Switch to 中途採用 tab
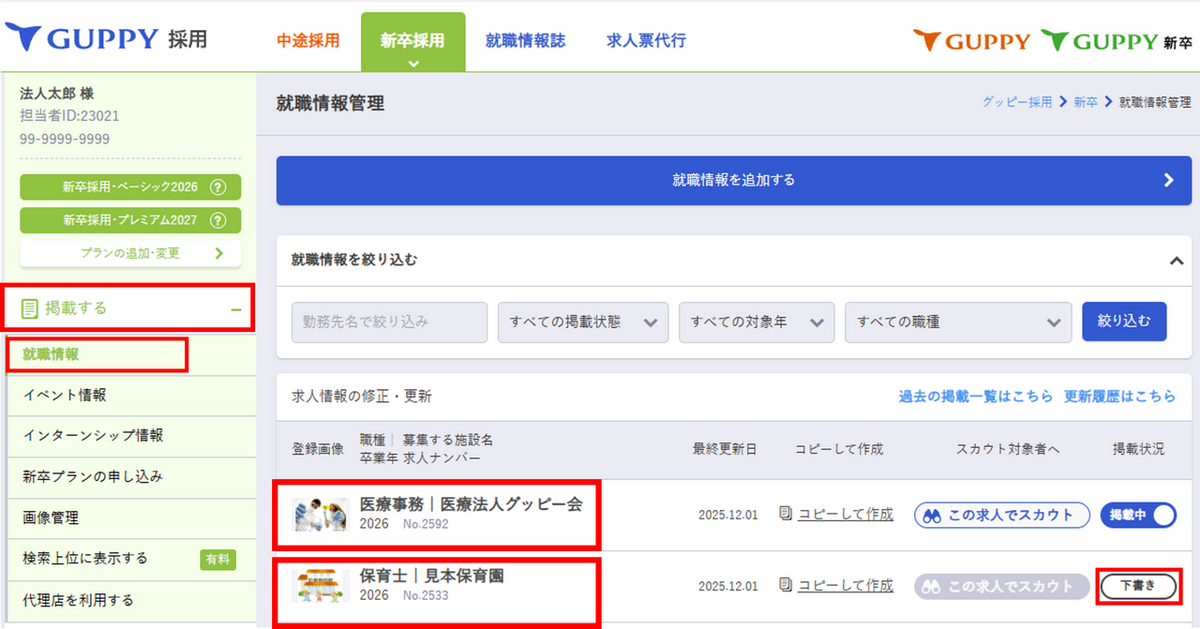Viewport: 1200px width, 629px height. pos(308,41)
